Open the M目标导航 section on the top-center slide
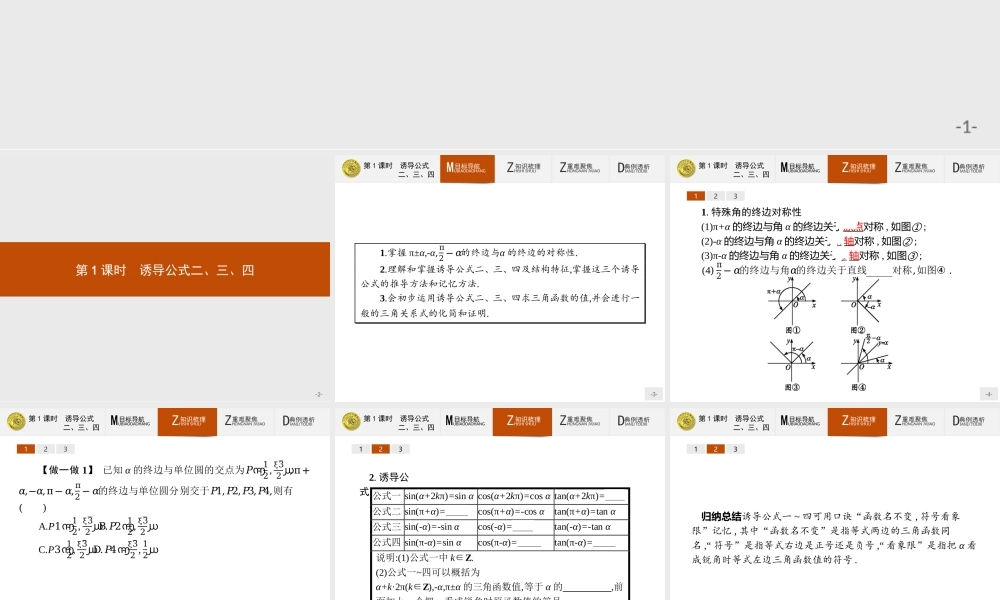 [x=467, y=168]
